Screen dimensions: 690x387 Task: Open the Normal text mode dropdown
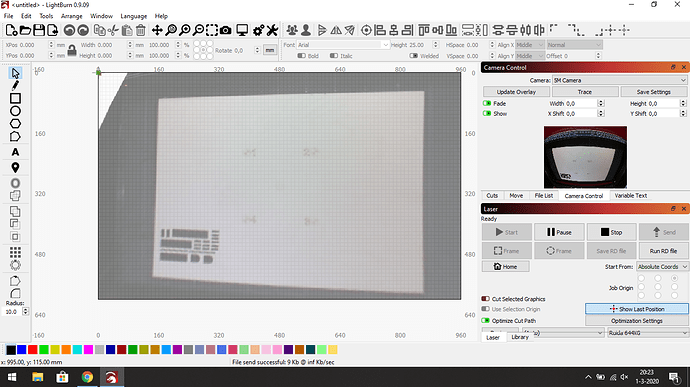click(x=574, y=44)
